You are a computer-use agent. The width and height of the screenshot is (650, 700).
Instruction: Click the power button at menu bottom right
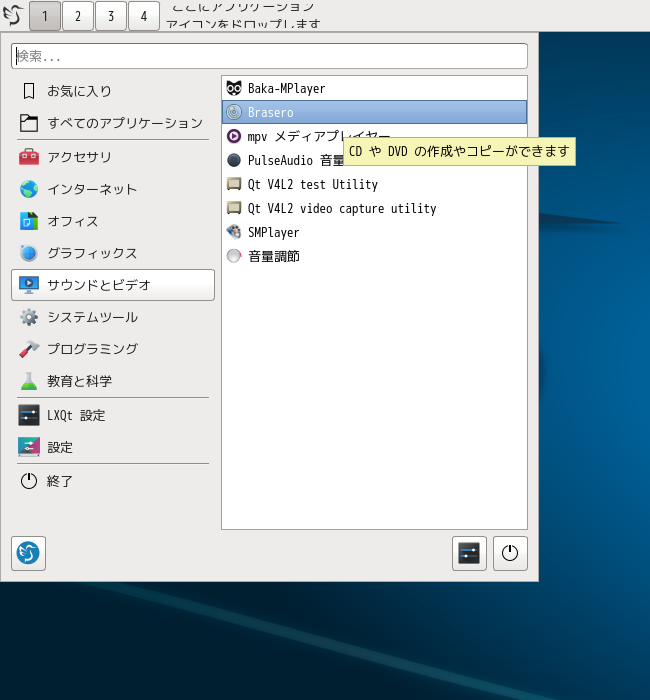510,553
